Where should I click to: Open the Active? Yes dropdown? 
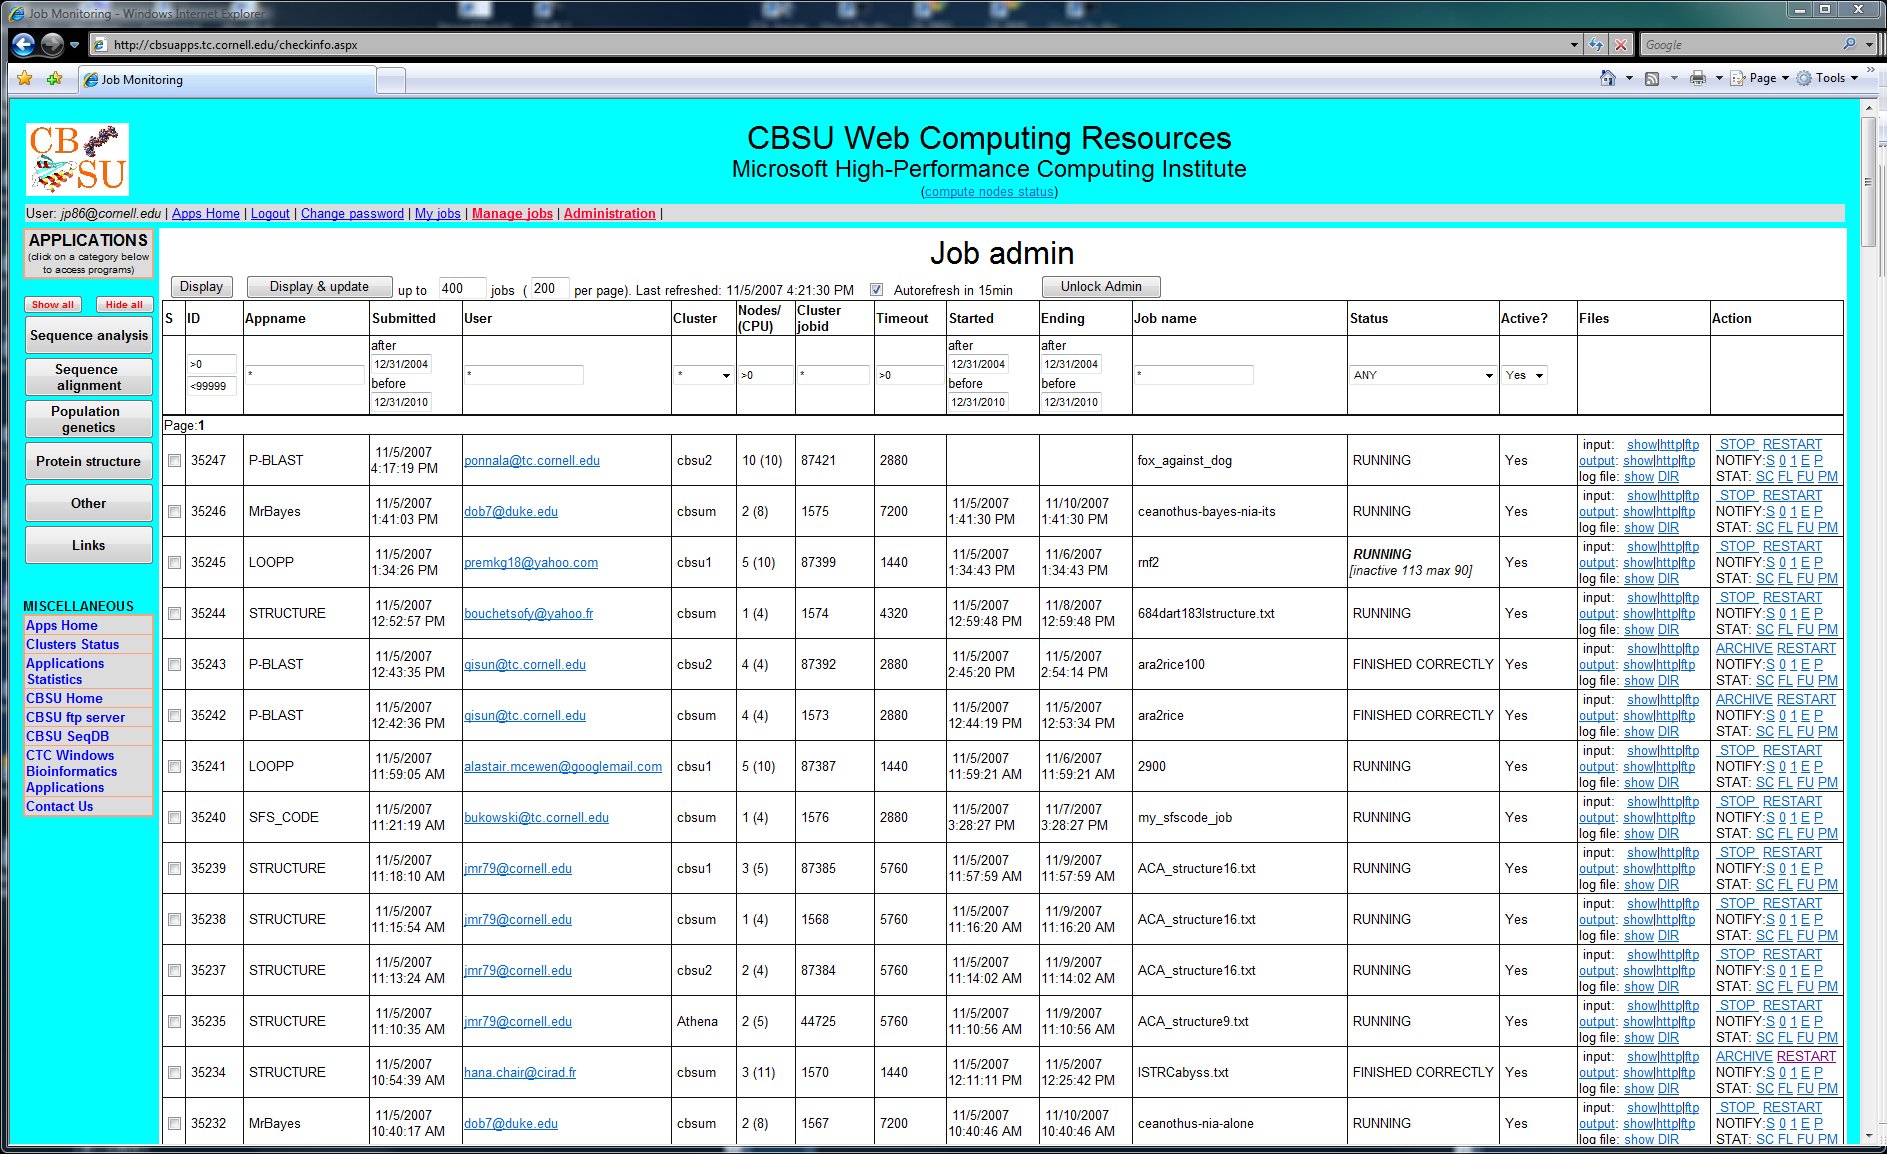pyautogui.click(x=1524, y=375)
